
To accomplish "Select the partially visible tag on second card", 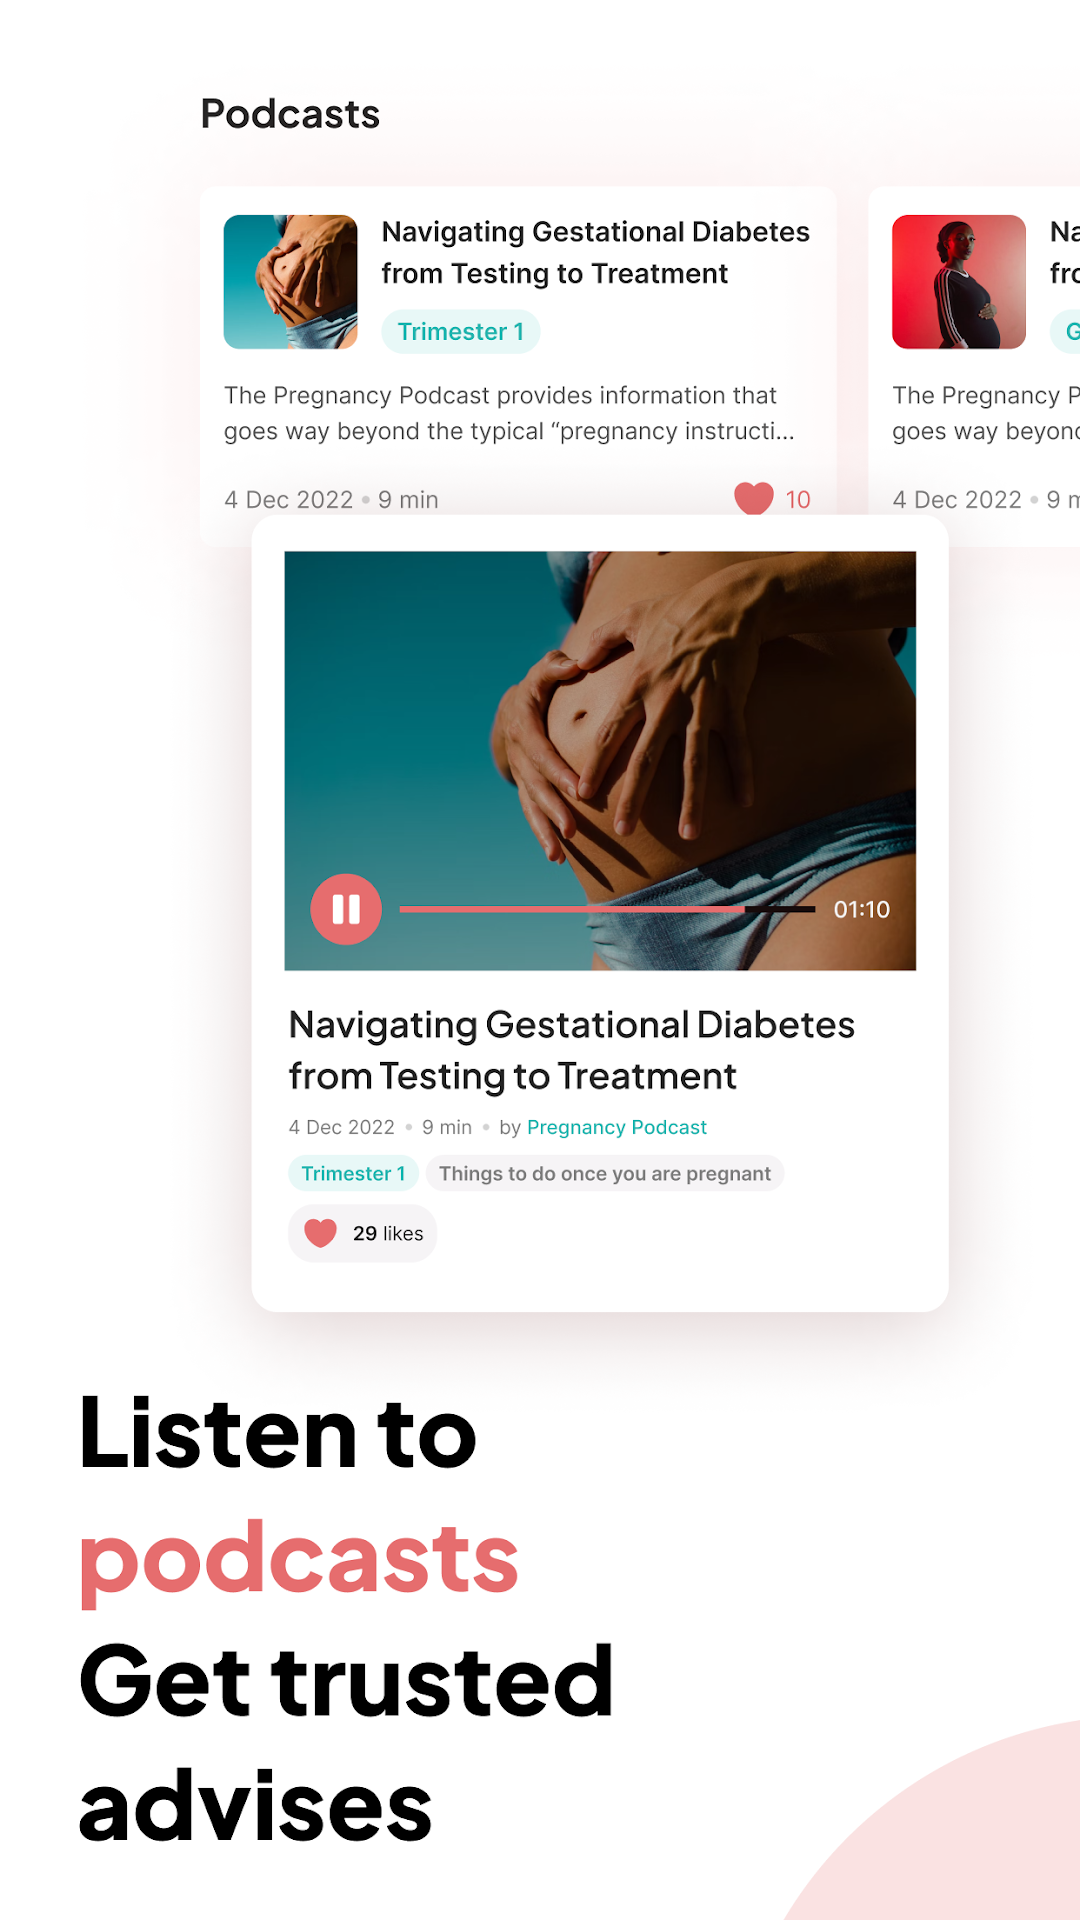I will pyautogui.click(x=1065, y=331).
